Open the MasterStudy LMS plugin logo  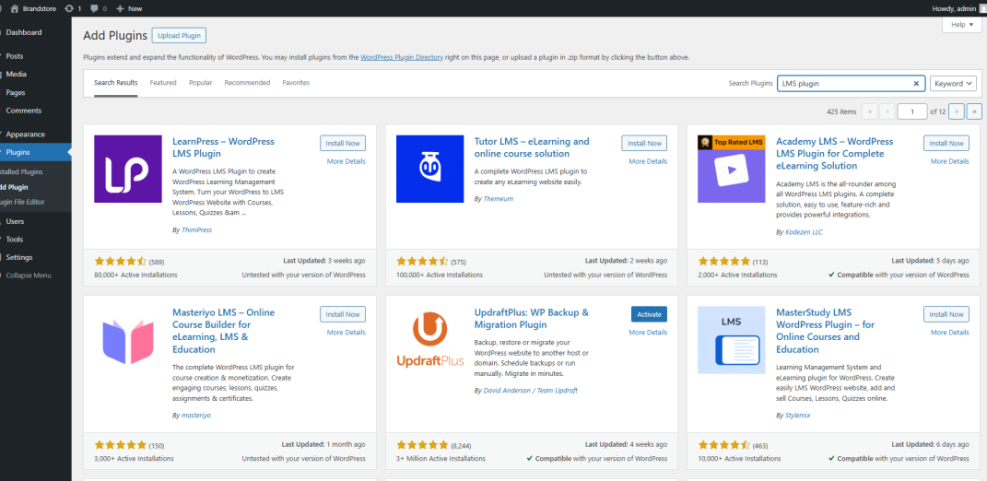[x=731, y=340]
